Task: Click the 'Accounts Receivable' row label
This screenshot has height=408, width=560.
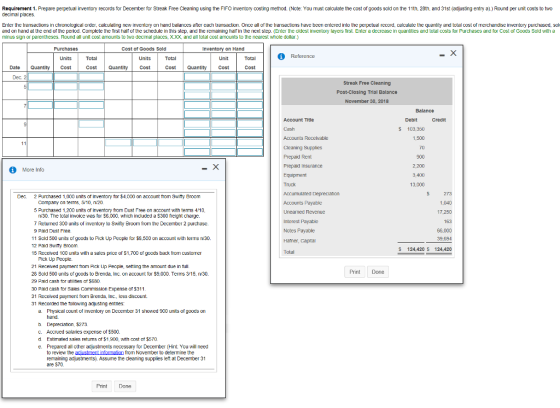Action: 306,138
